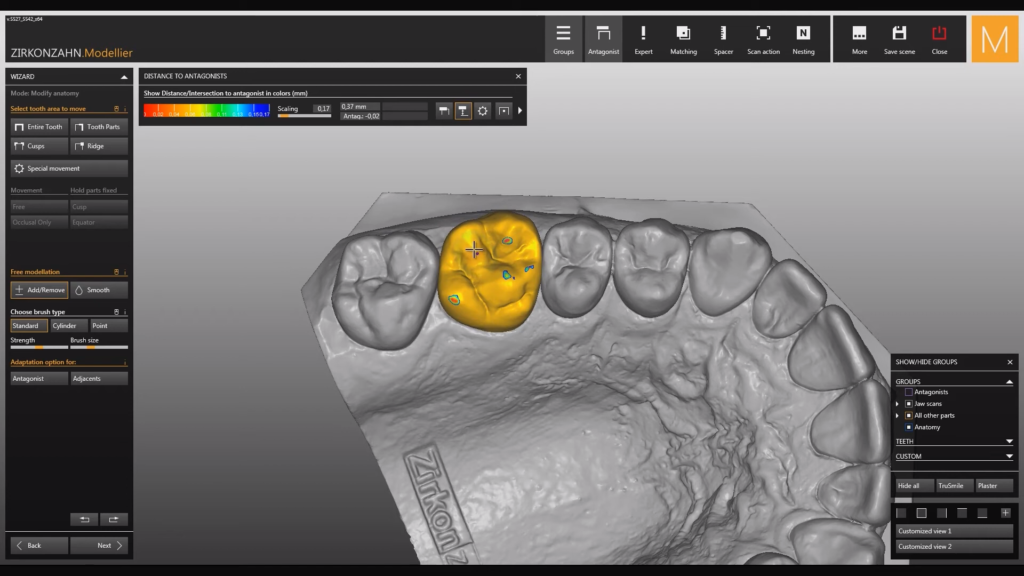Choose Adjacents adaptation option
Screen dimensions: 1024x576
tap(99, 378)
